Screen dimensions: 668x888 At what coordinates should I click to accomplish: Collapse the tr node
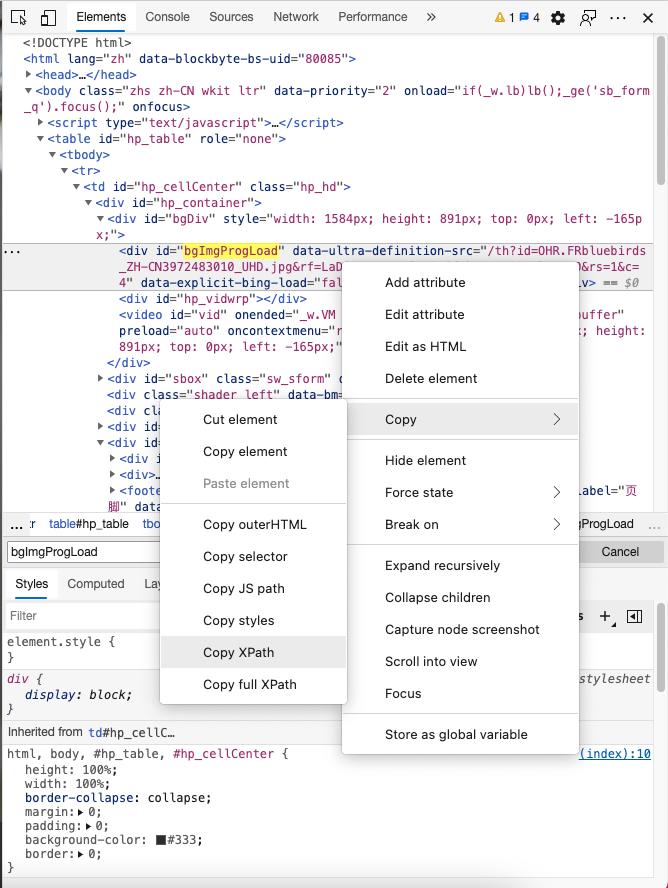coord(64,170)
